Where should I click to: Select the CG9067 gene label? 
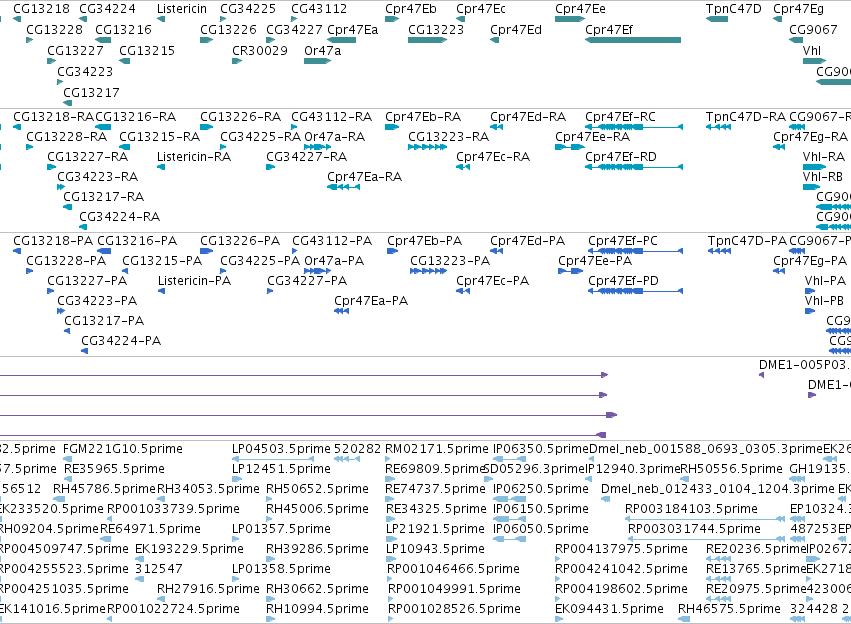[814, 29]
